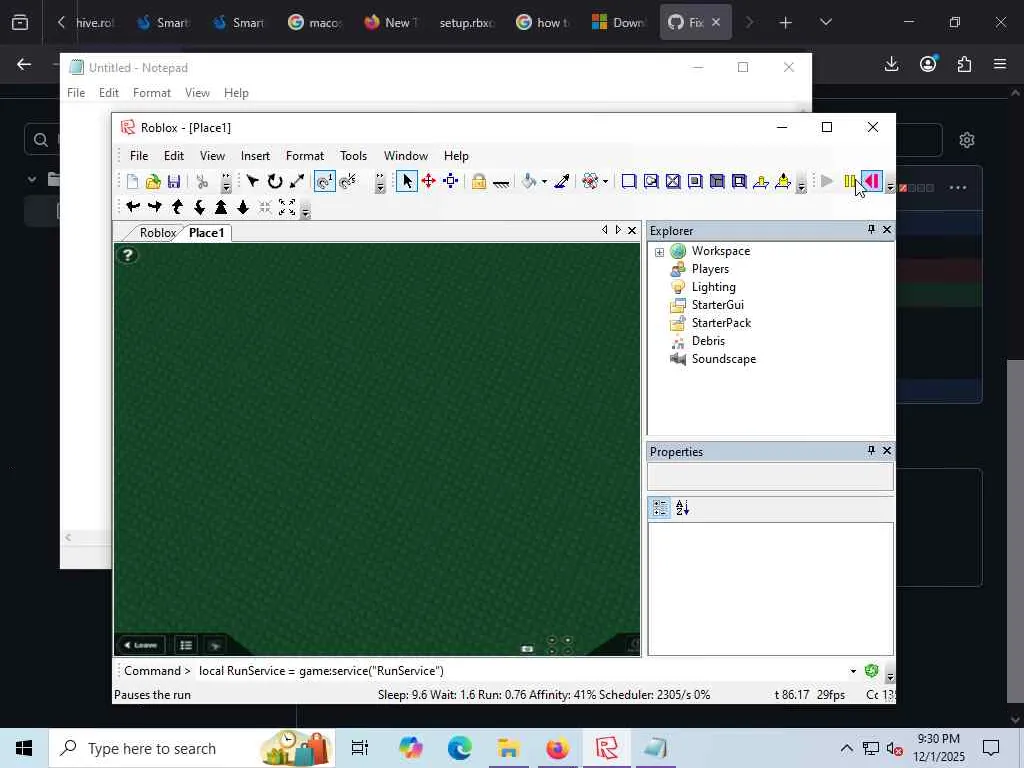Open the Roblox File menu
Viewport: 1024px width, 768px height.
pos(139,155)
